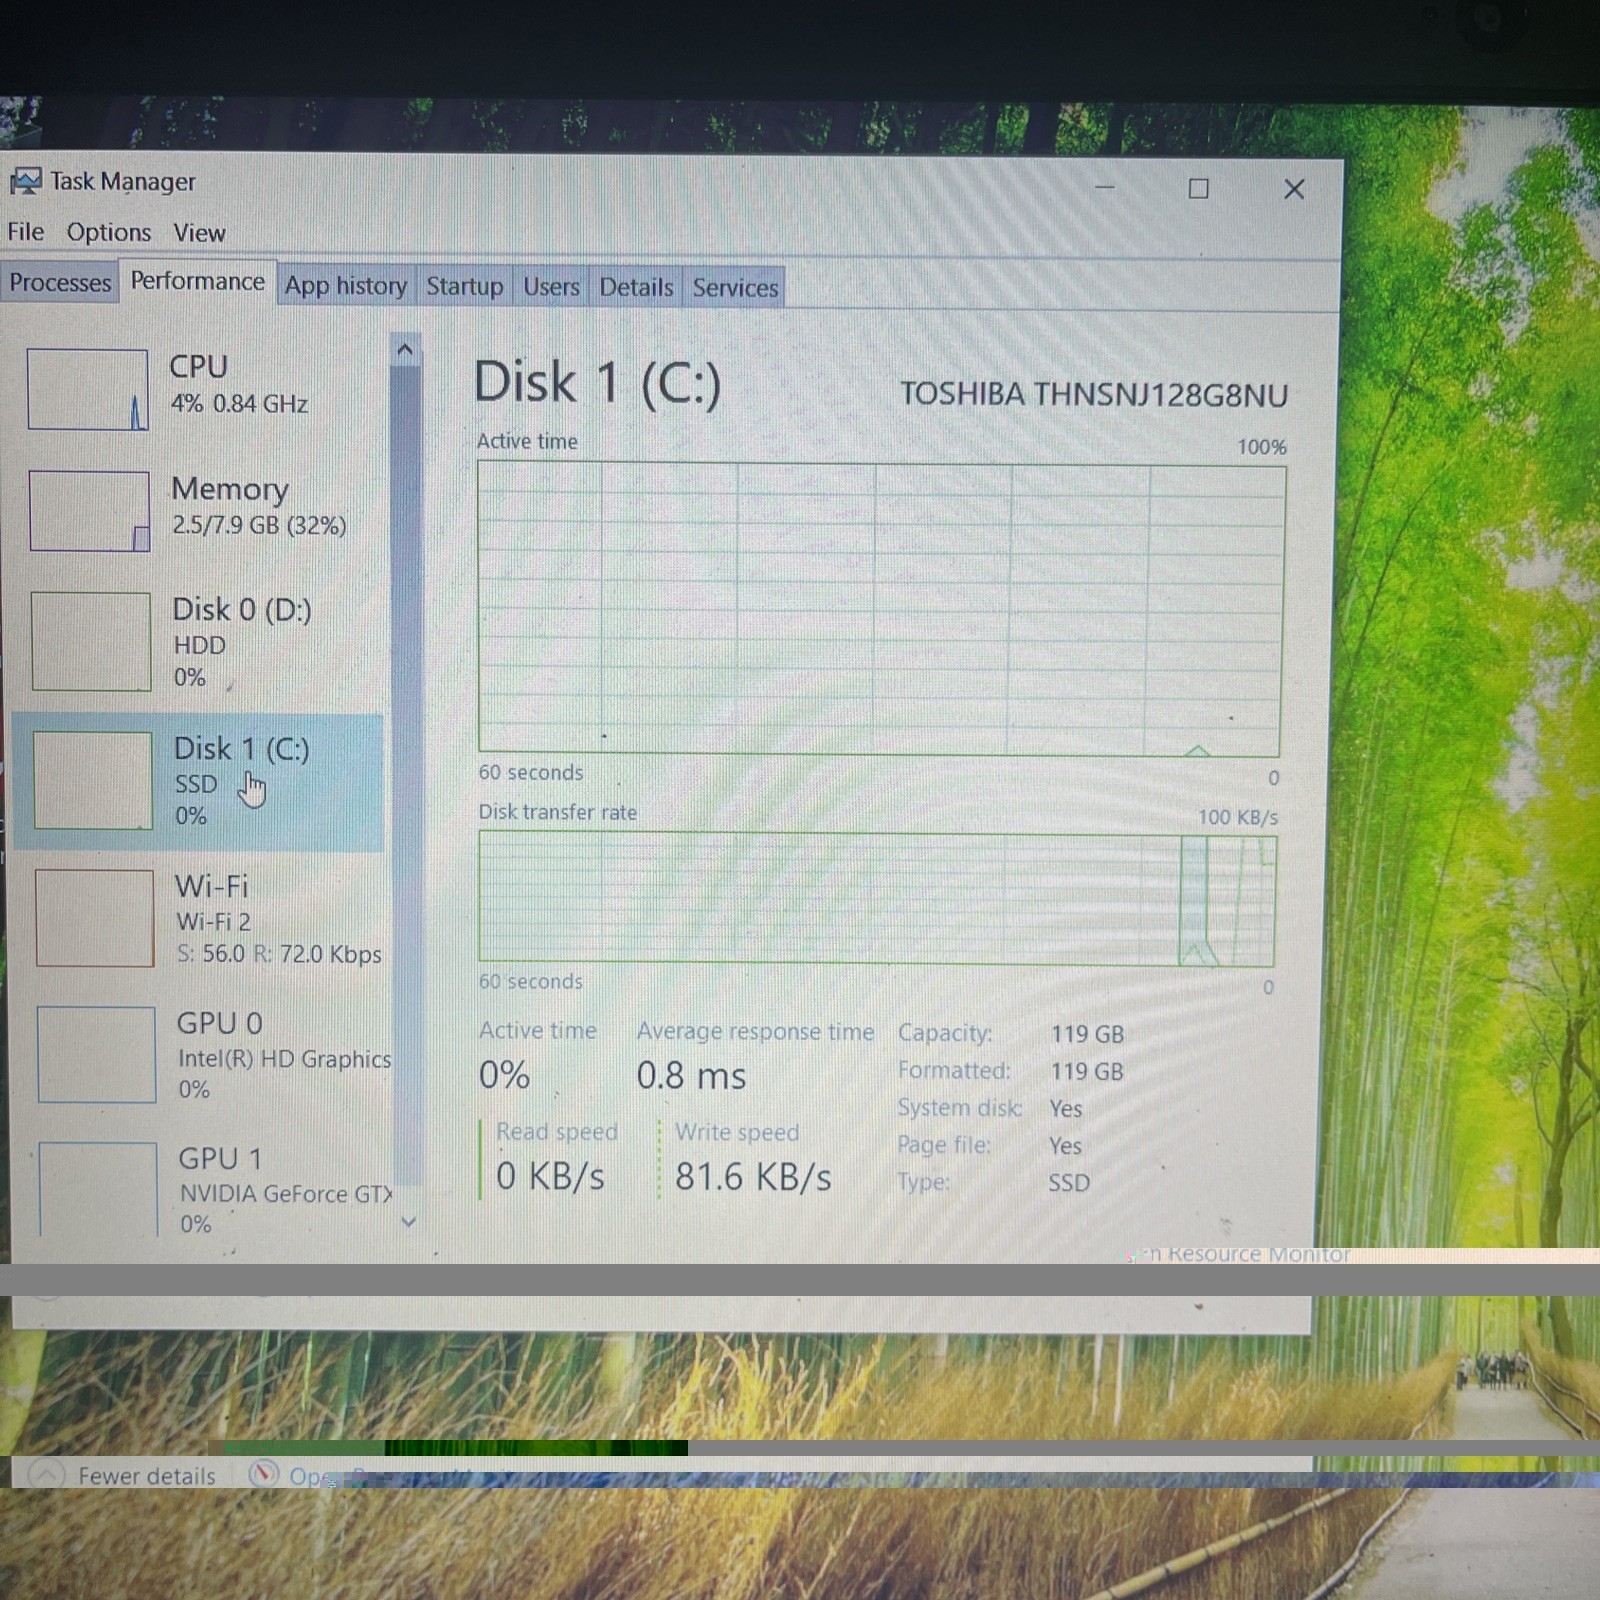The height and width of the screenshot is (1600, 1600).
Task: Click the 119 GB Formatted value
Action: [x=1087, y=1071]
